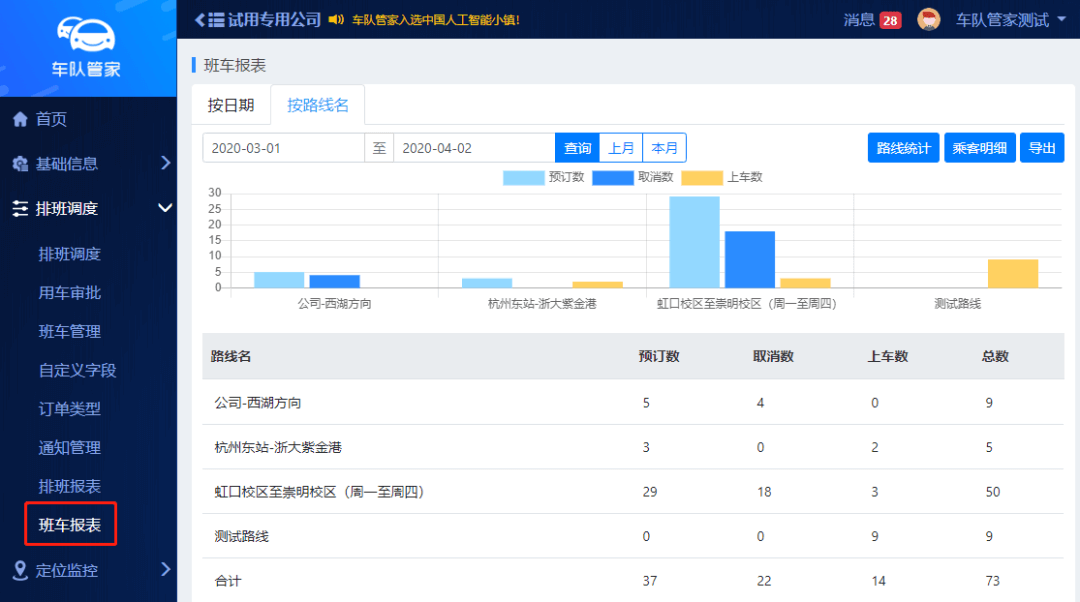Click the 基础信息 gear icon
Image resolution: width=1080 pixels, height=602 pixels.
click(20, 164)
